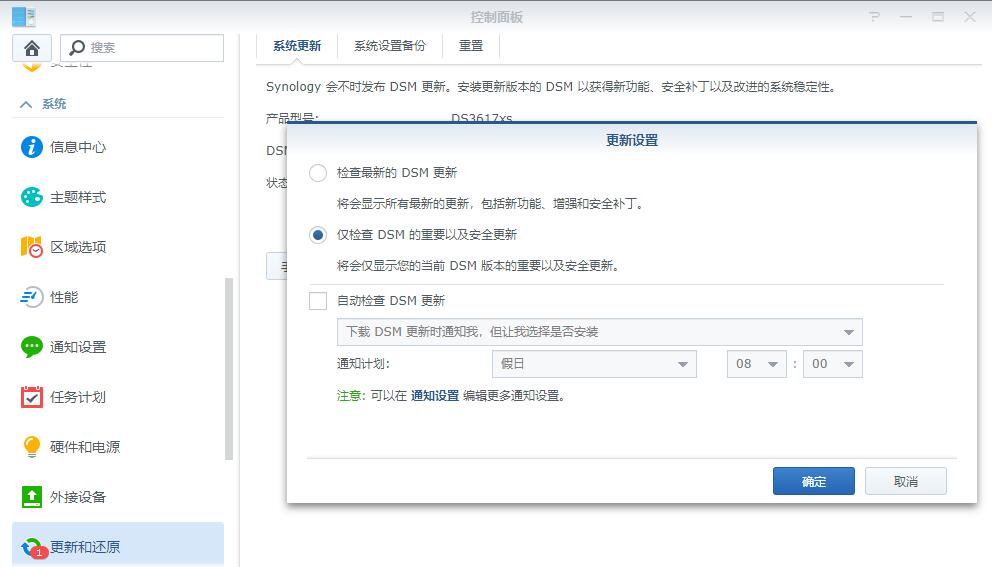
Task: Open the 下载 DSM 更新时通知我 dropdown
Action: pyautogui.click(x=599, y=332)
